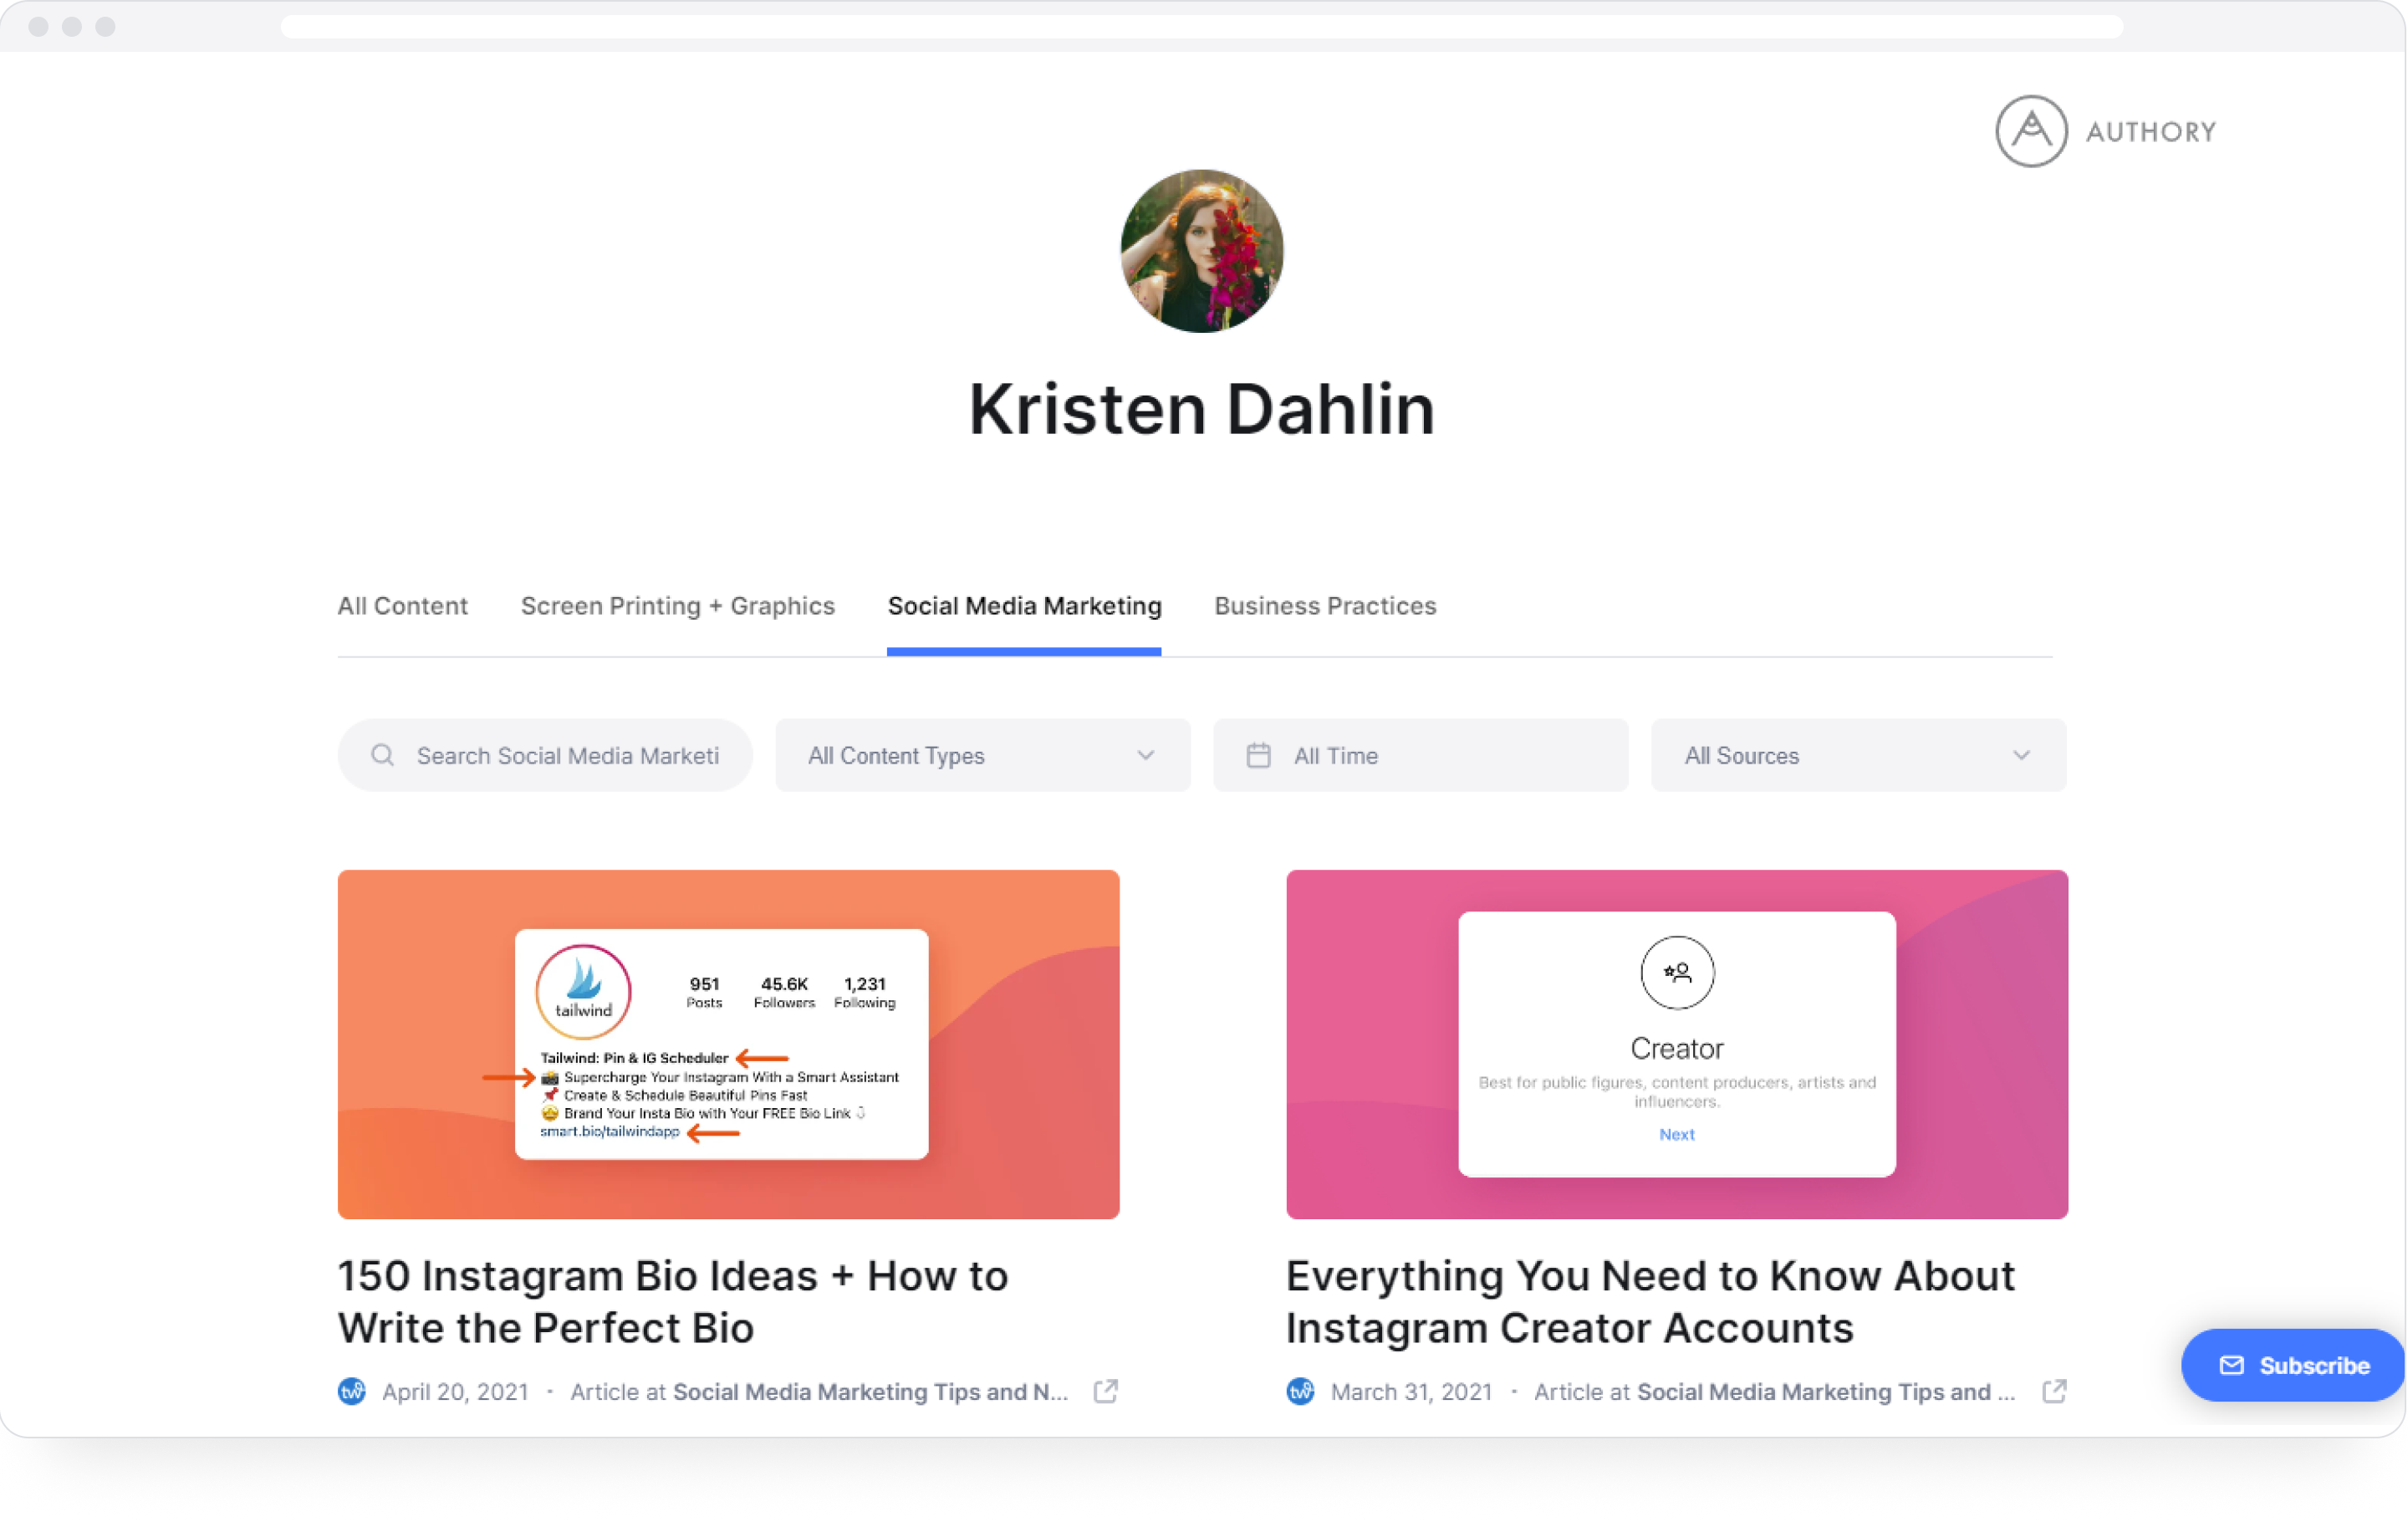The width and height of the screenshot is (2408, 1522).
Task: Click the Authory logo icon
Action: click(x=2030, y=131)
